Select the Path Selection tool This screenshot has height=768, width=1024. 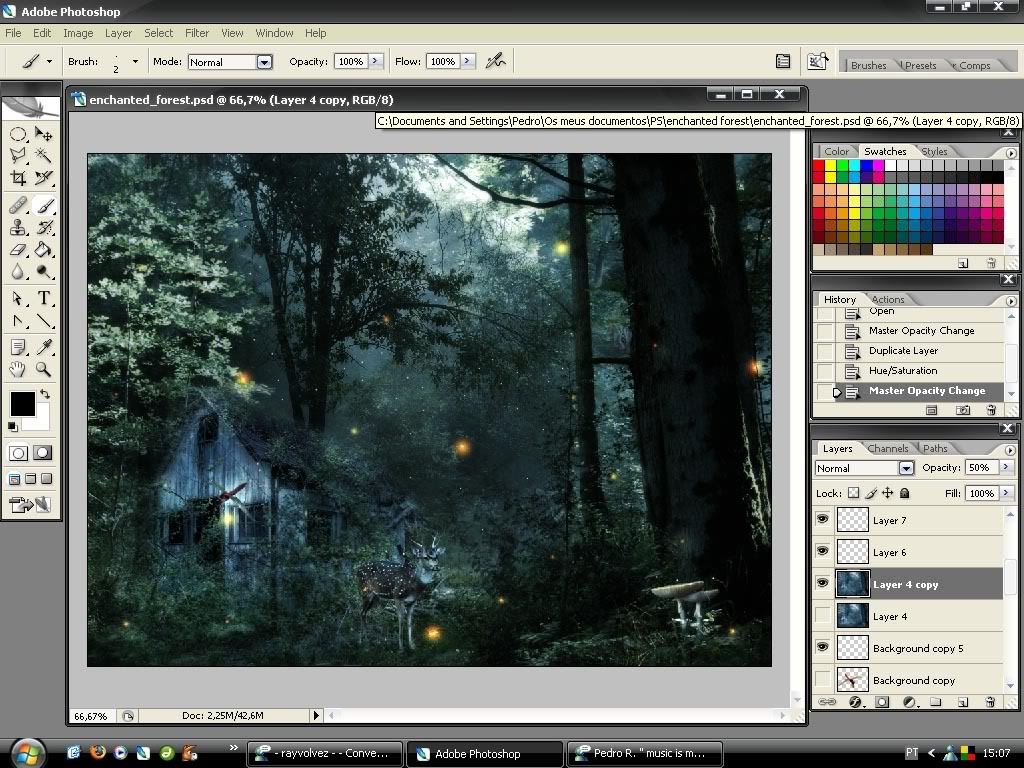pos(18,298)
